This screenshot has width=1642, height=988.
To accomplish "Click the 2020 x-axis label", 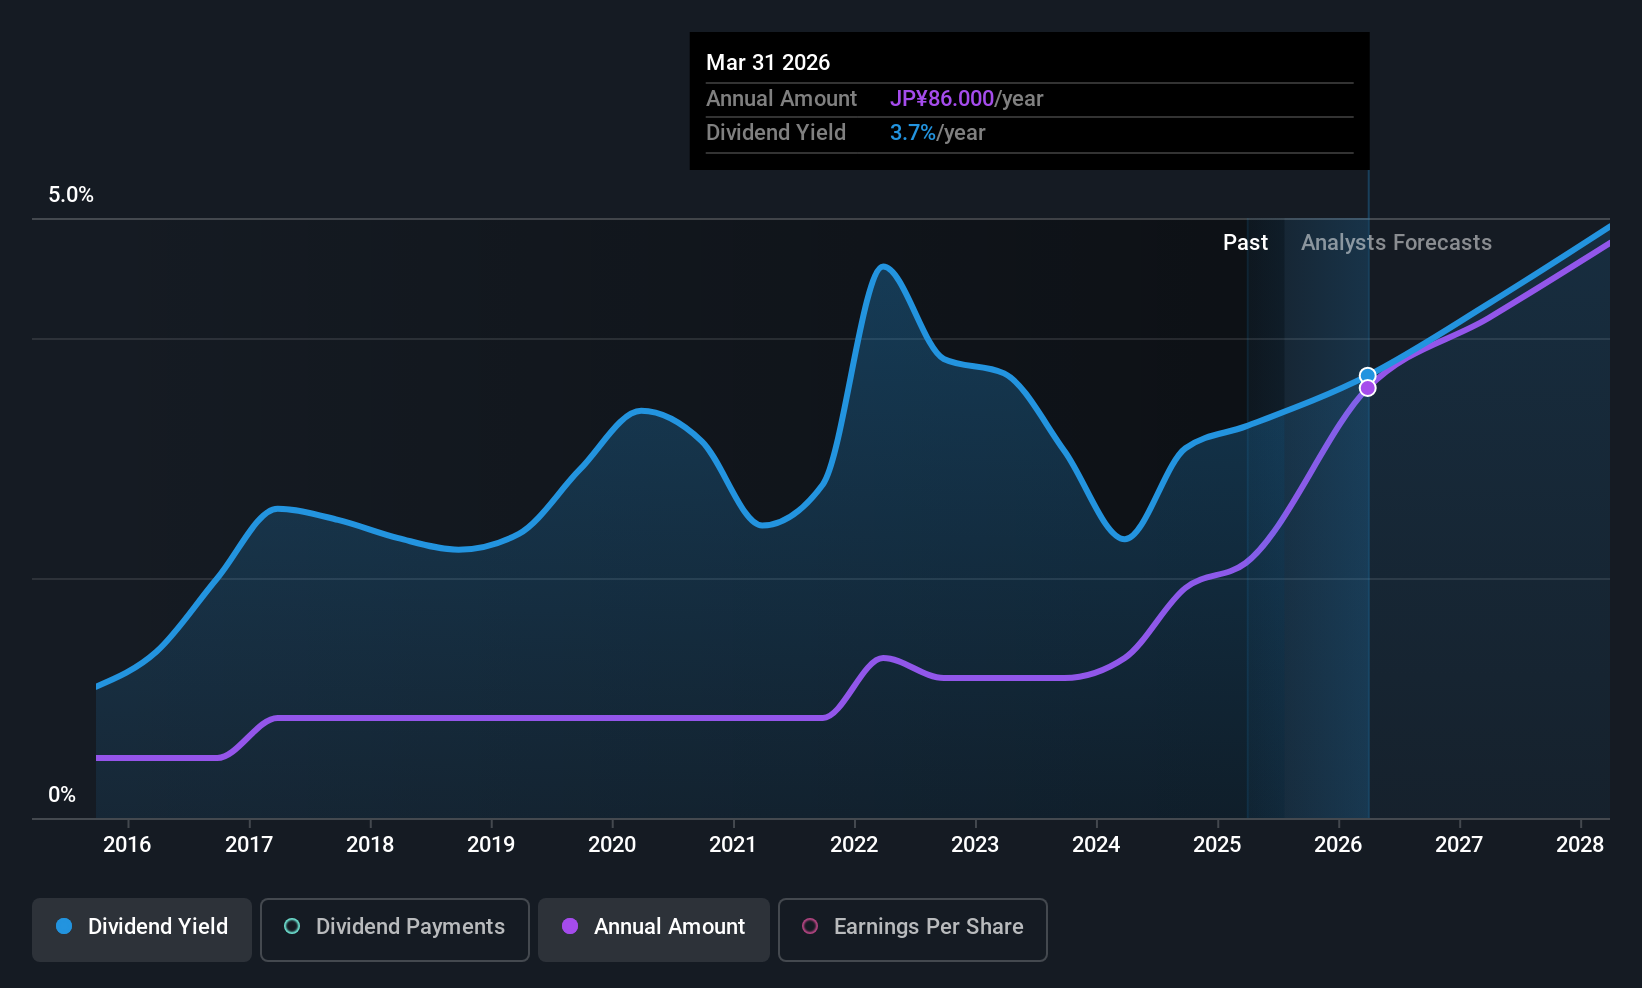I will 612,845.
